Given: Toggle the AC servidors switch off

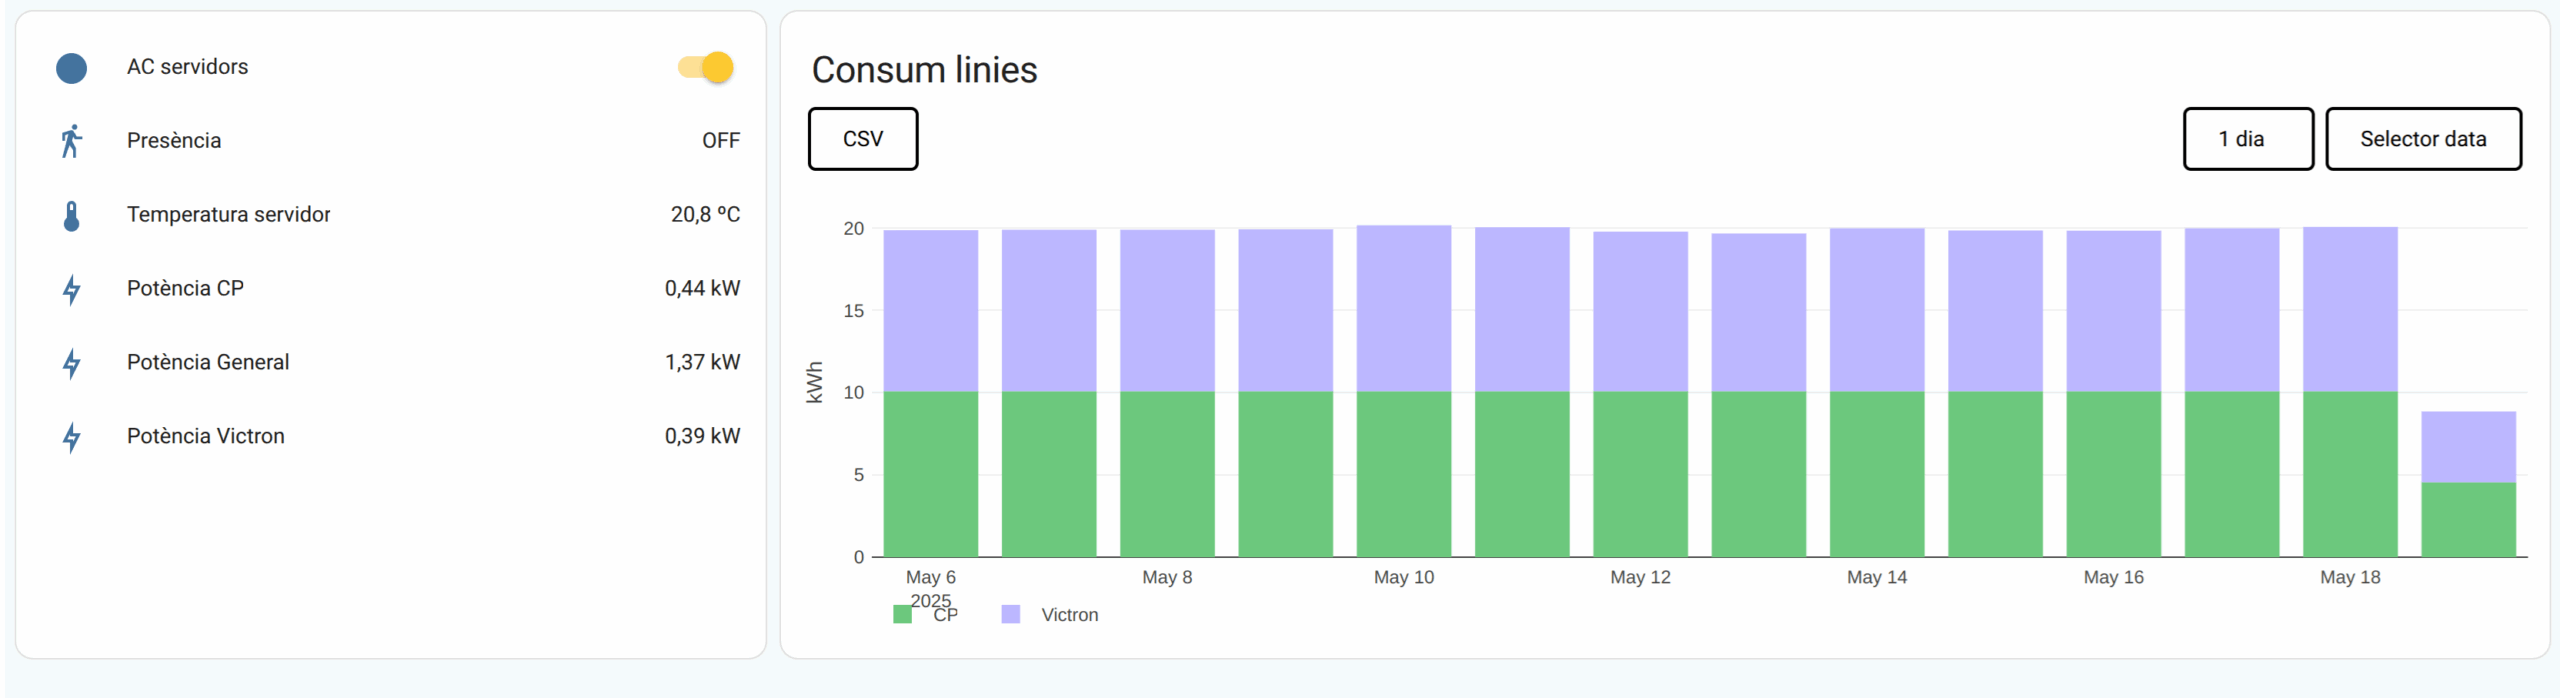Looking at the screenshot, I should tap(706, 67).
